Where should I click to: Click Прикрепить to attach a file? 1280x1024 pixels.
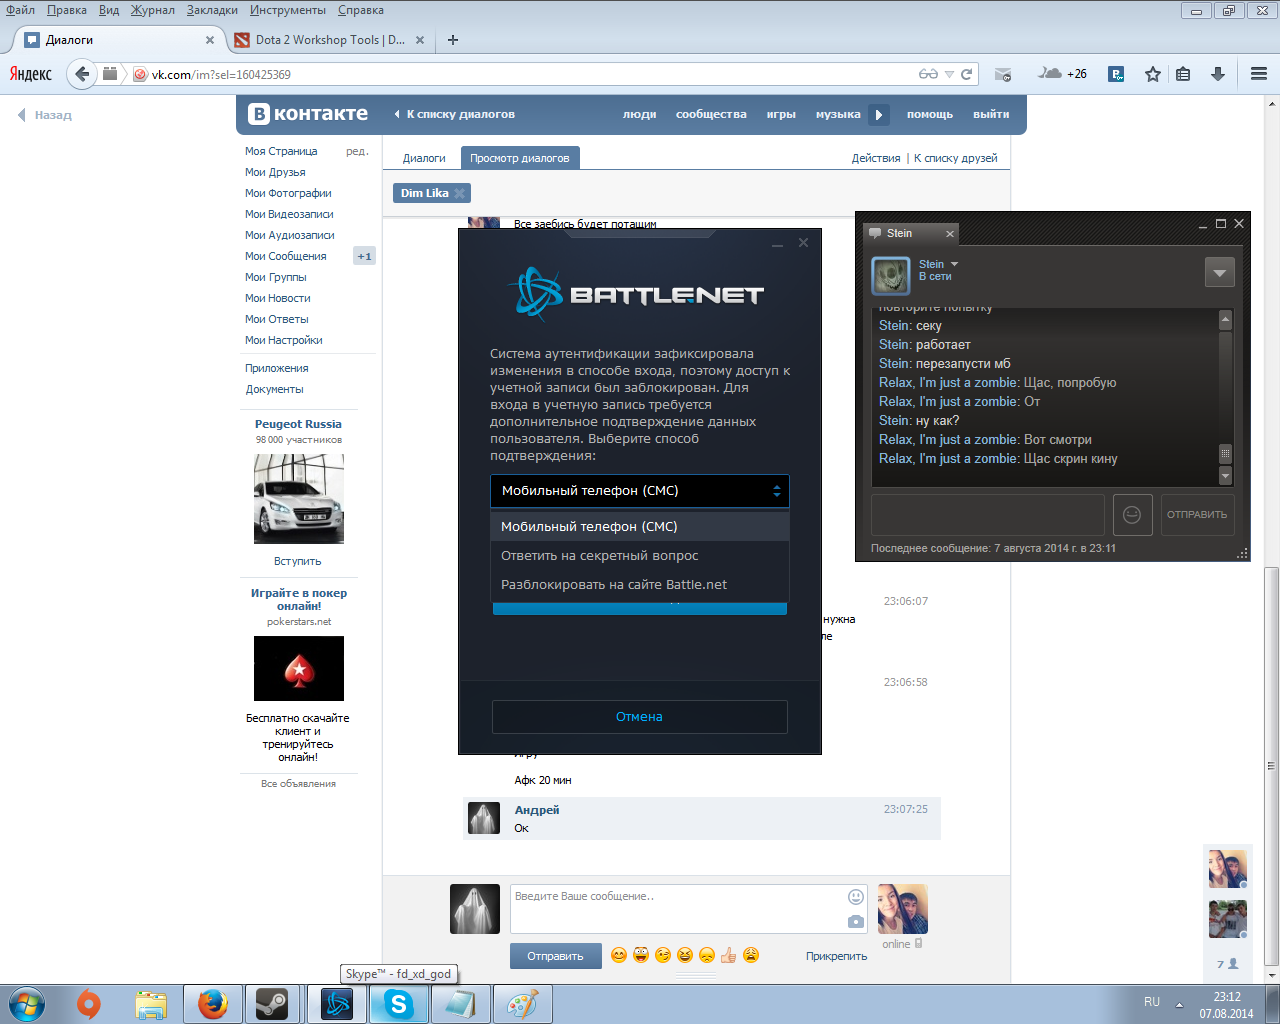click(x=836, y=956)
